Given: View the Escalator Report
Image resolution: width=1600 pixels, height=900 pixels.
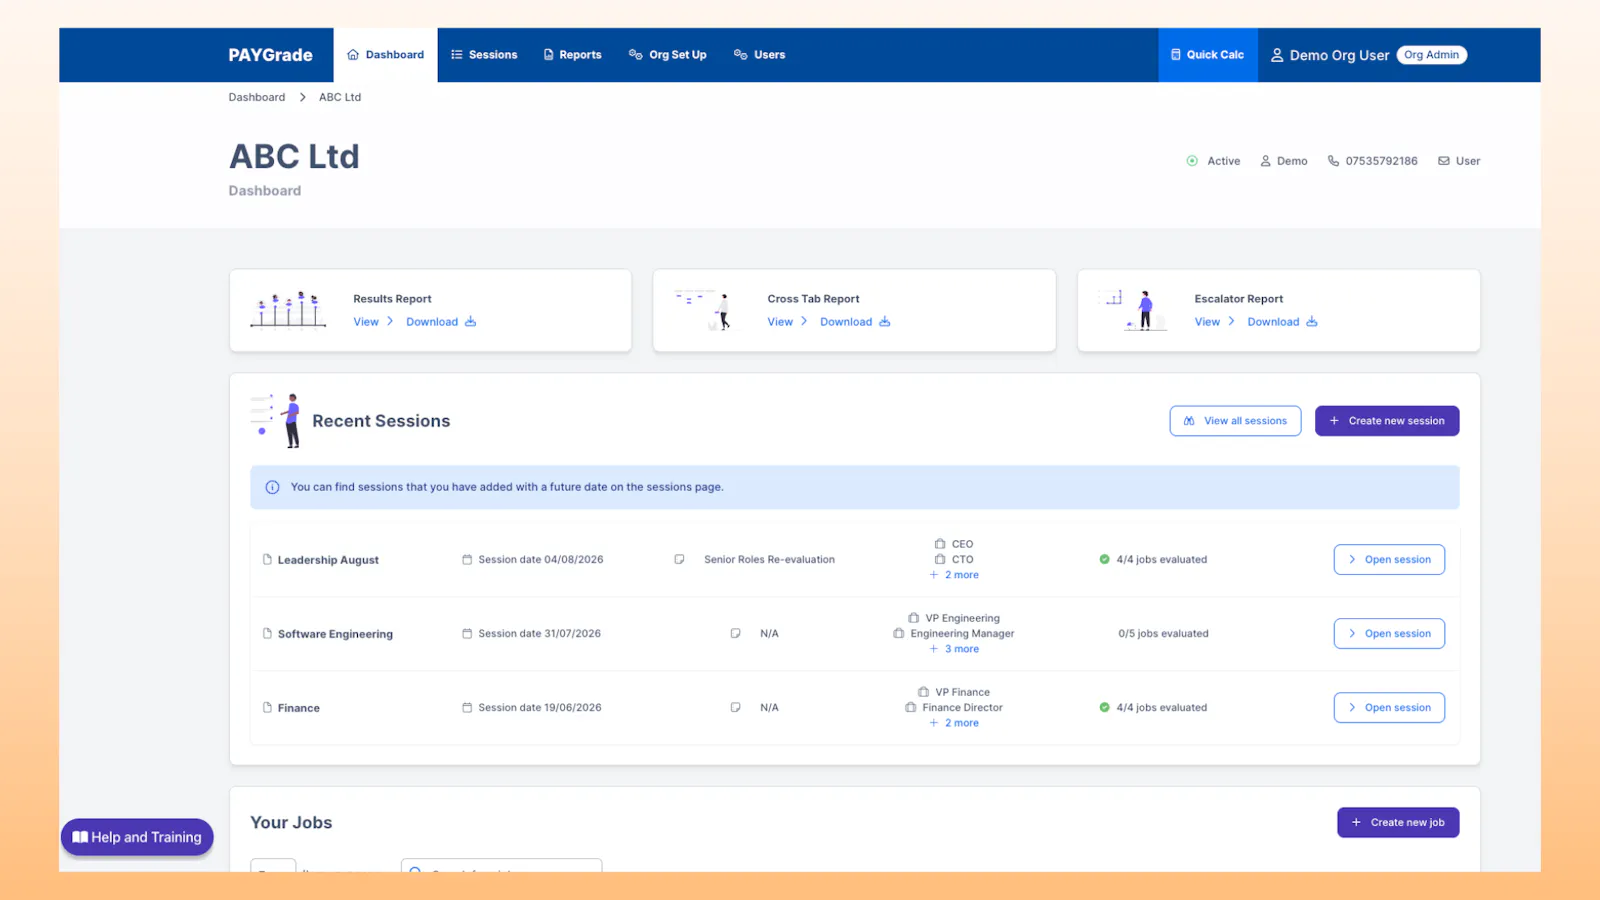Looking at the screenshot, I should [x=1214, y=322].
